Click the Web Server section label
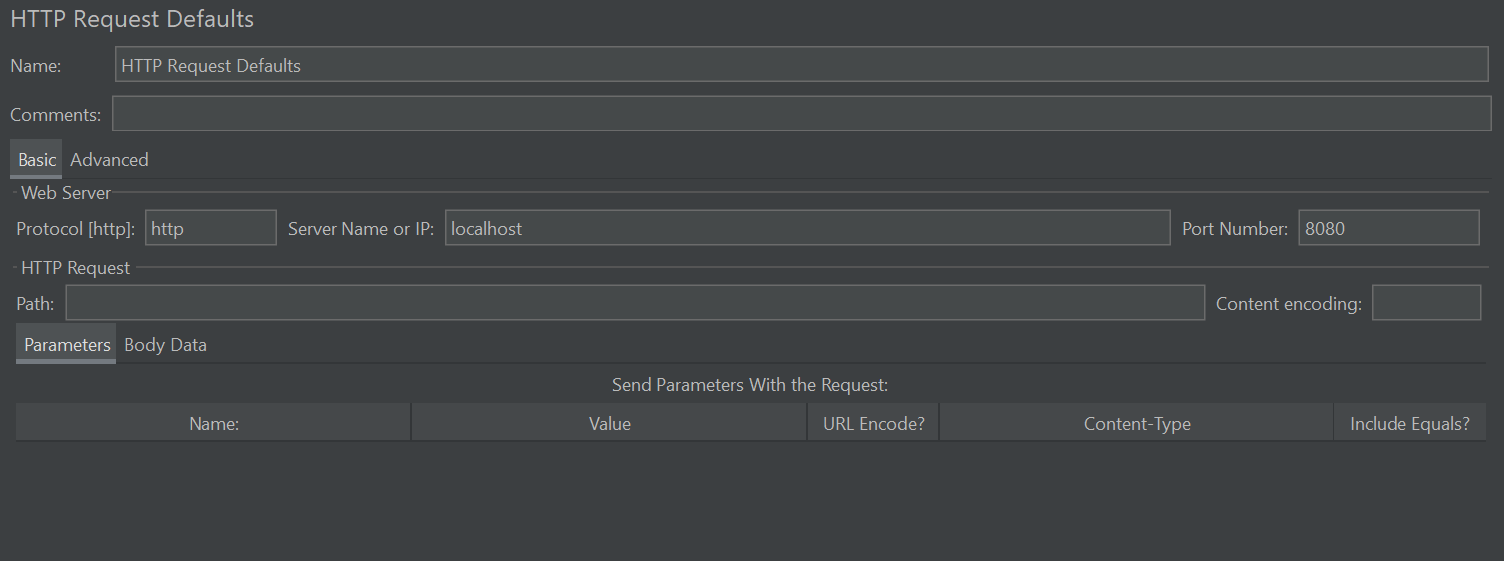 (66, 192)
